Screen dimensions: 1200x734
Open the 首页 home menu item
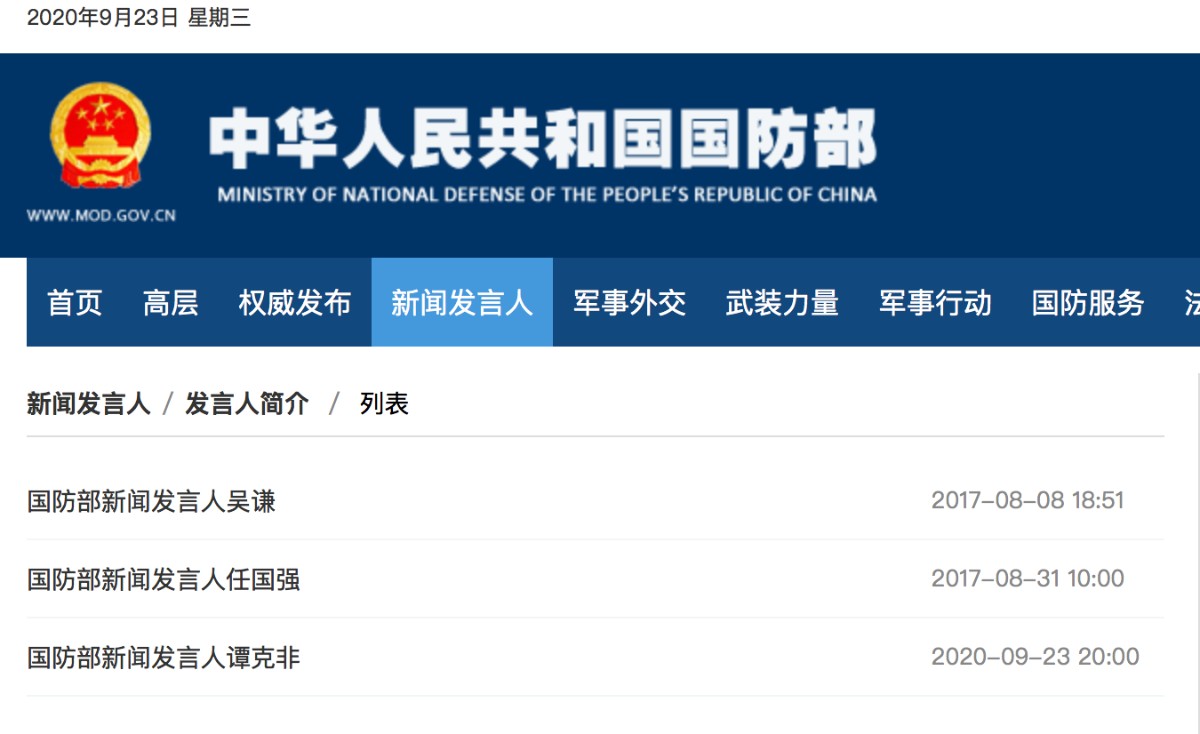[x=75, y=303]
